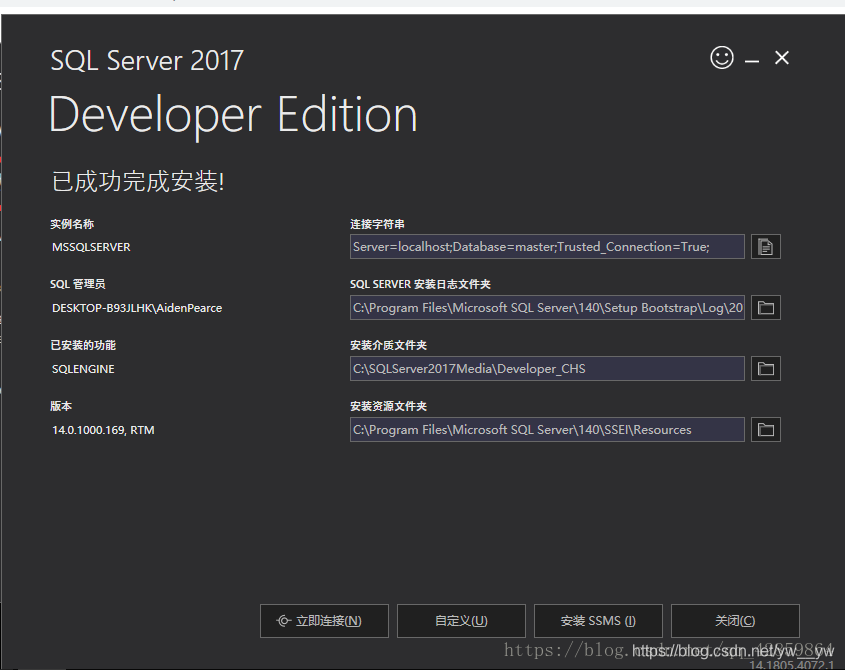Open the SQL Server install log folder icon
Viewport: 845px width, 670px height.
(765, 308)
